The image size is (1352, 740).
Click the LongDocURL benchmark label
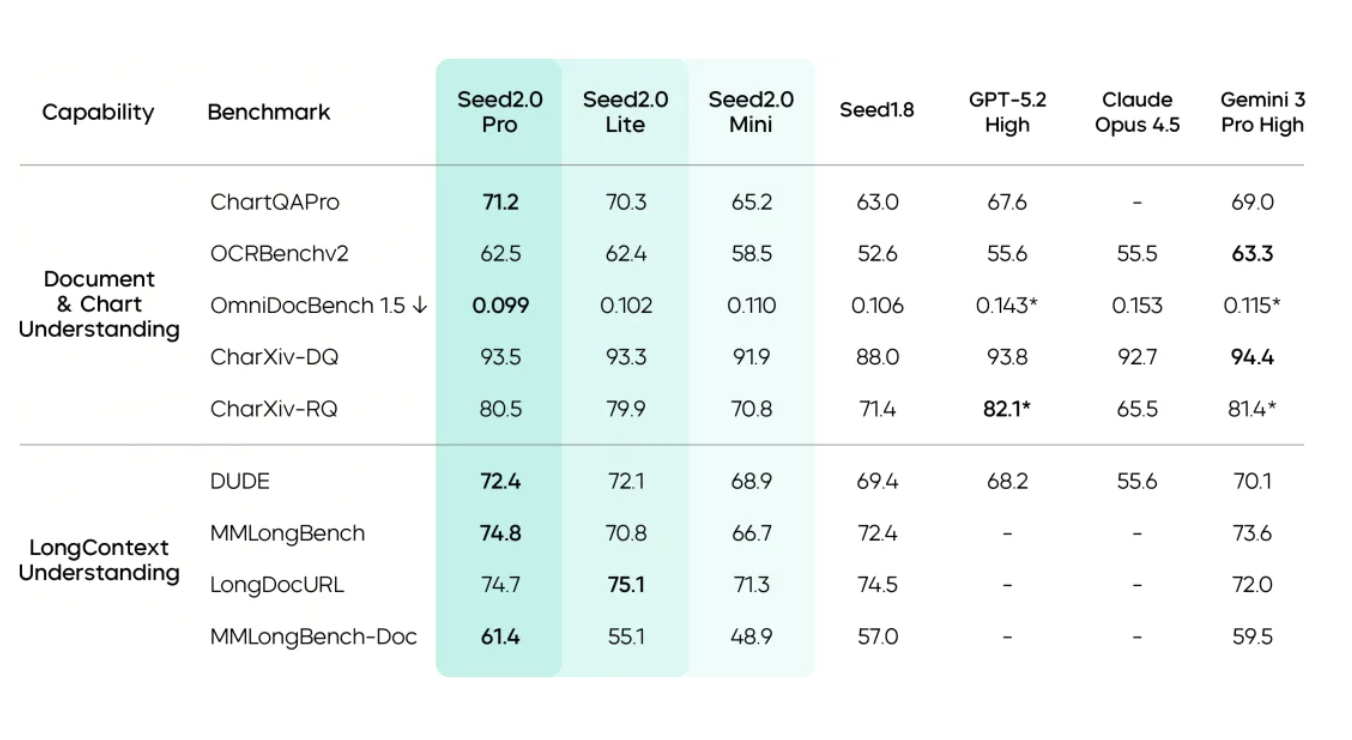click(x=277, y=585)
